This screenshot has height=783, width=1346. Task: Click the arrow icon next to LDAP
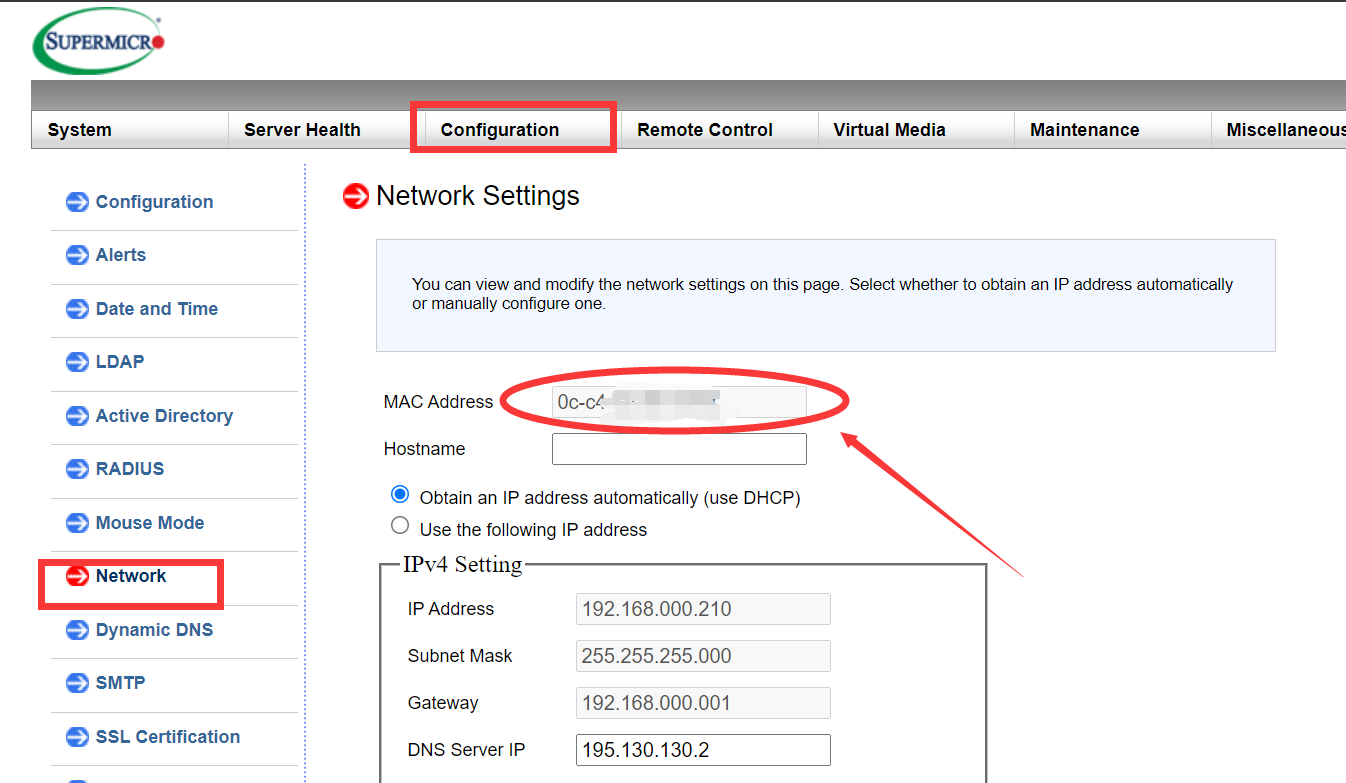pos(77,362)
